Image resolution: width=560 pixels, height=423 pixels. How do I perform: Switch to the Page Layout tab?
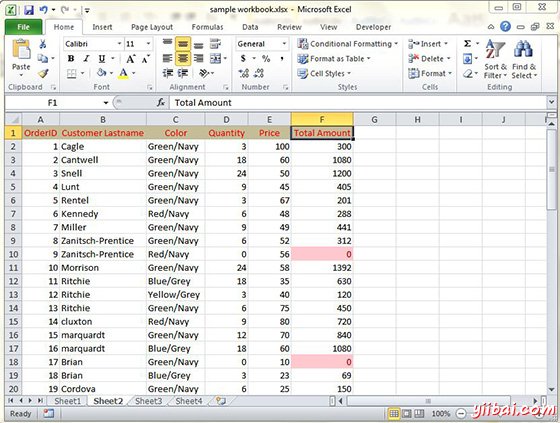pos(152,27)
